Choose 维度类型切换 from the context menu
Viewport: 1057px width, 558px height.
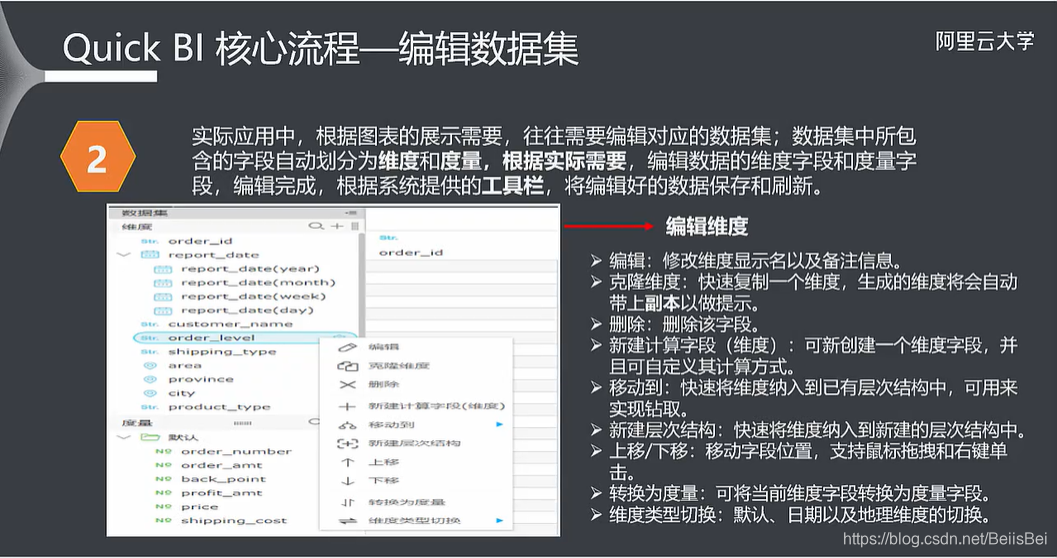click(x=415, y=520)
